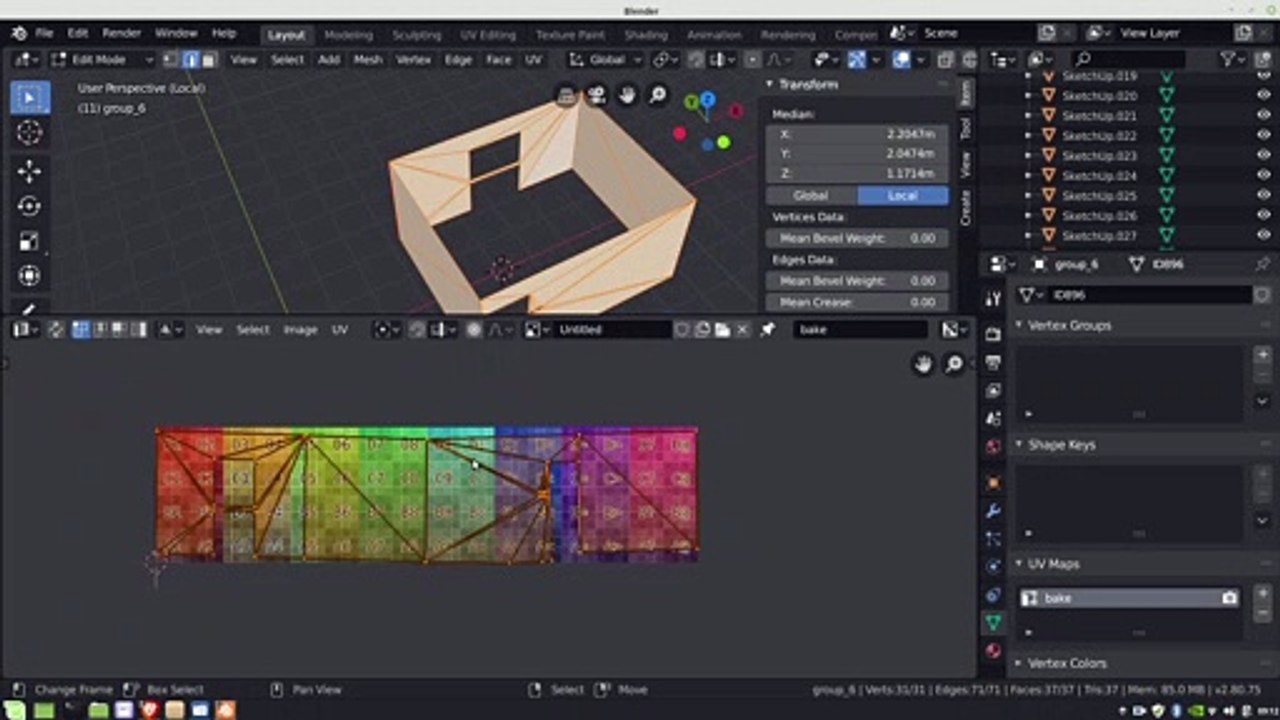The width and height of the screenshot is (1280, 720).
Task: Open image folder icon in UV editor header
Action: tap(722, 329)
